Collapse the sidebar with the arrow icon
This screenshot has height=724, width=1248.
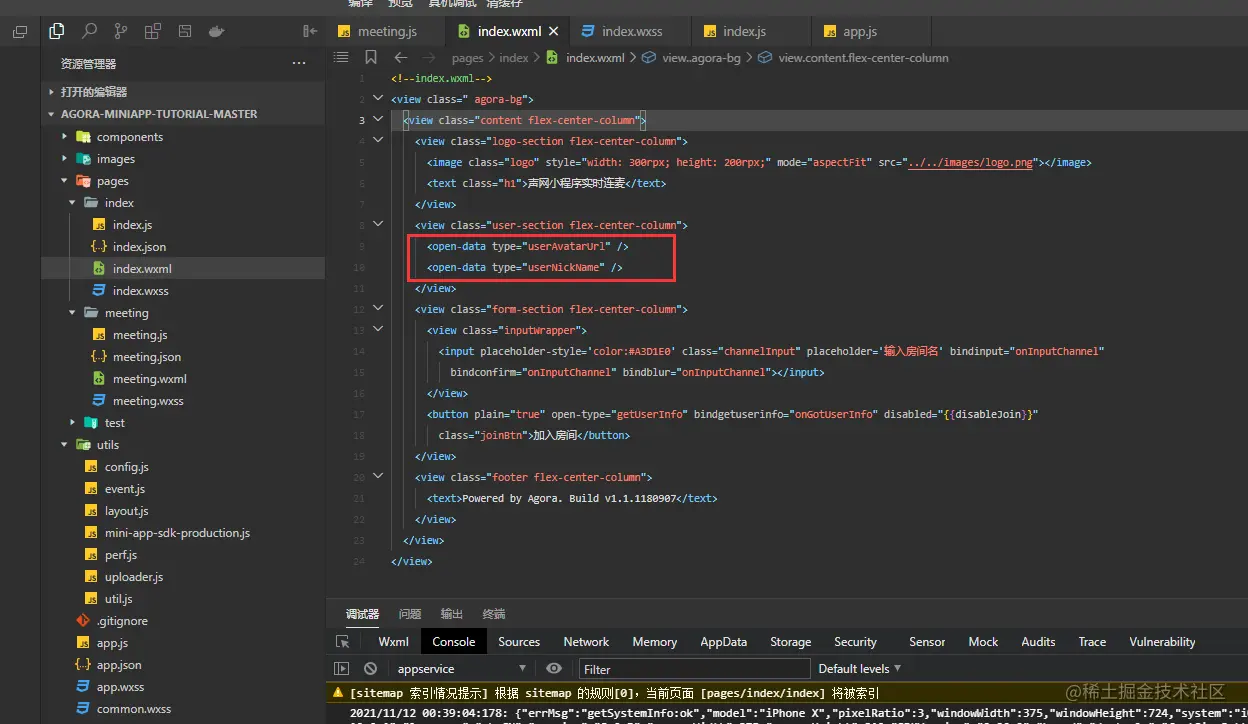(310, 31)
